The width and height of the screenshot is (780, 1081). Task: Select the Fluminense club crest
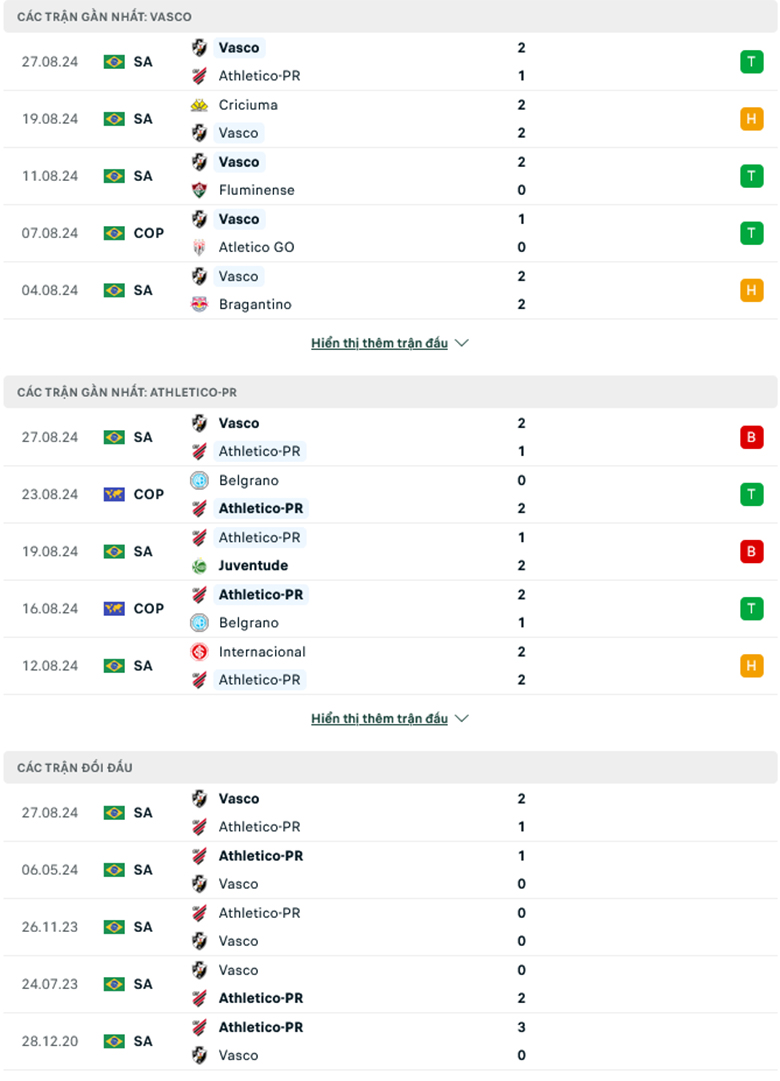[x=197, y=190]
